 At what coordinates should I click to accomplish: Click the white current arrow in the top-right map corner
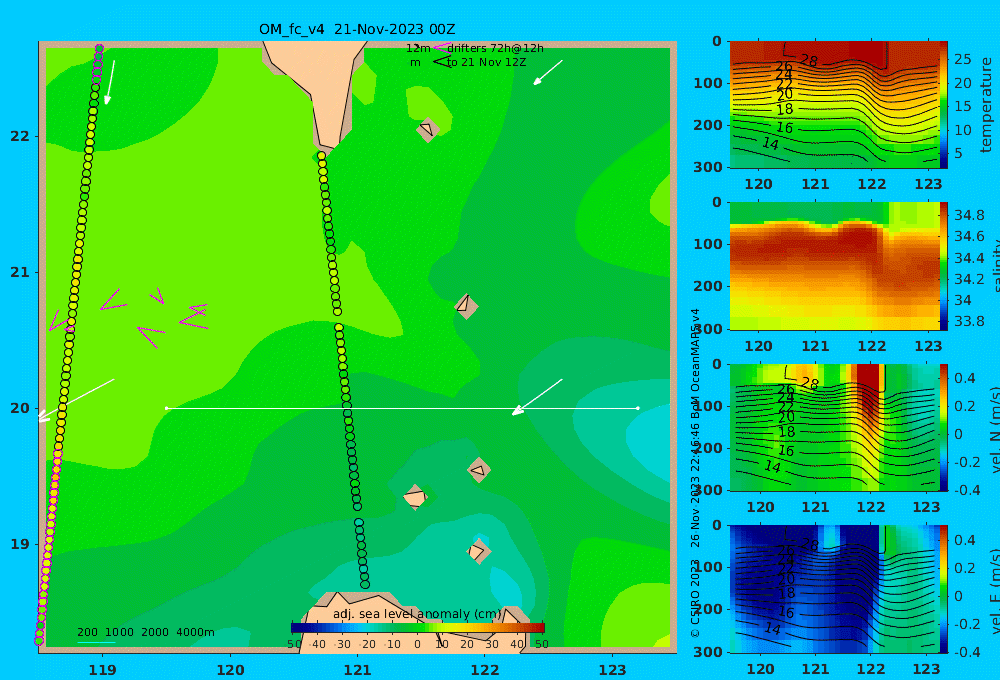(x=548, y=72)
